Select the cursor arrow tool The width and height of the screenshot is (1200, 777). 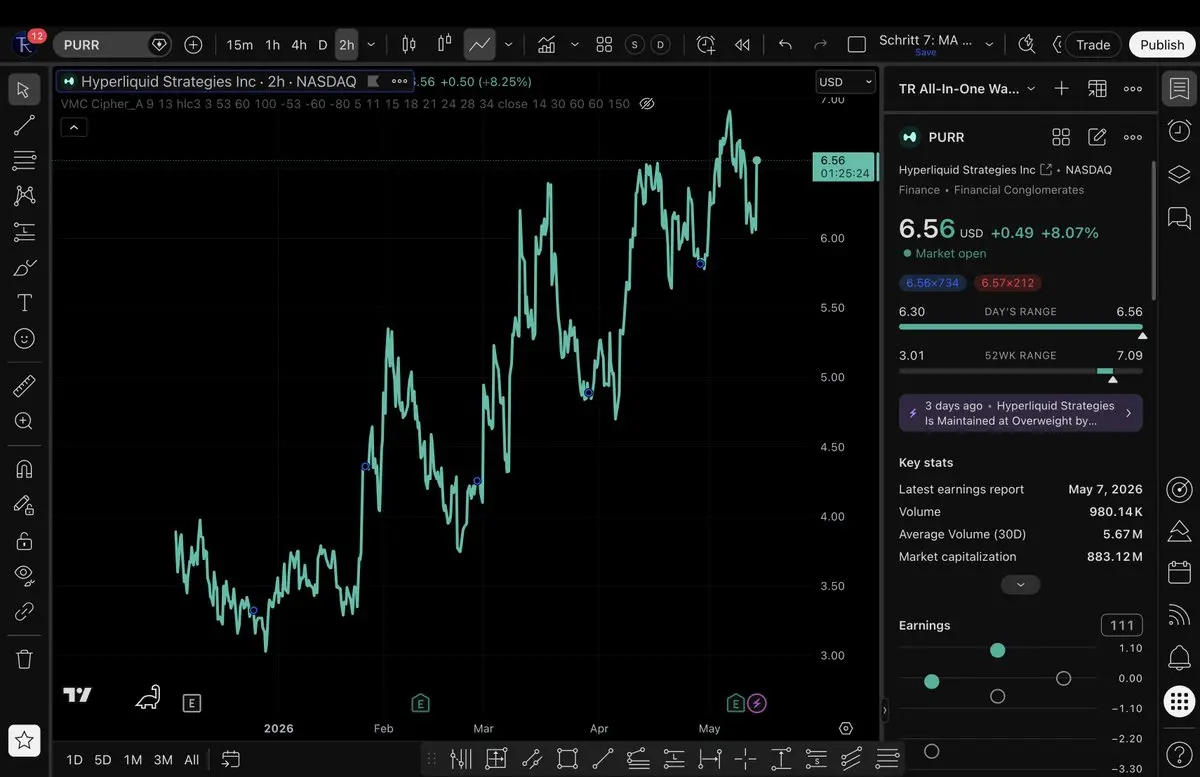click(24, 90)
